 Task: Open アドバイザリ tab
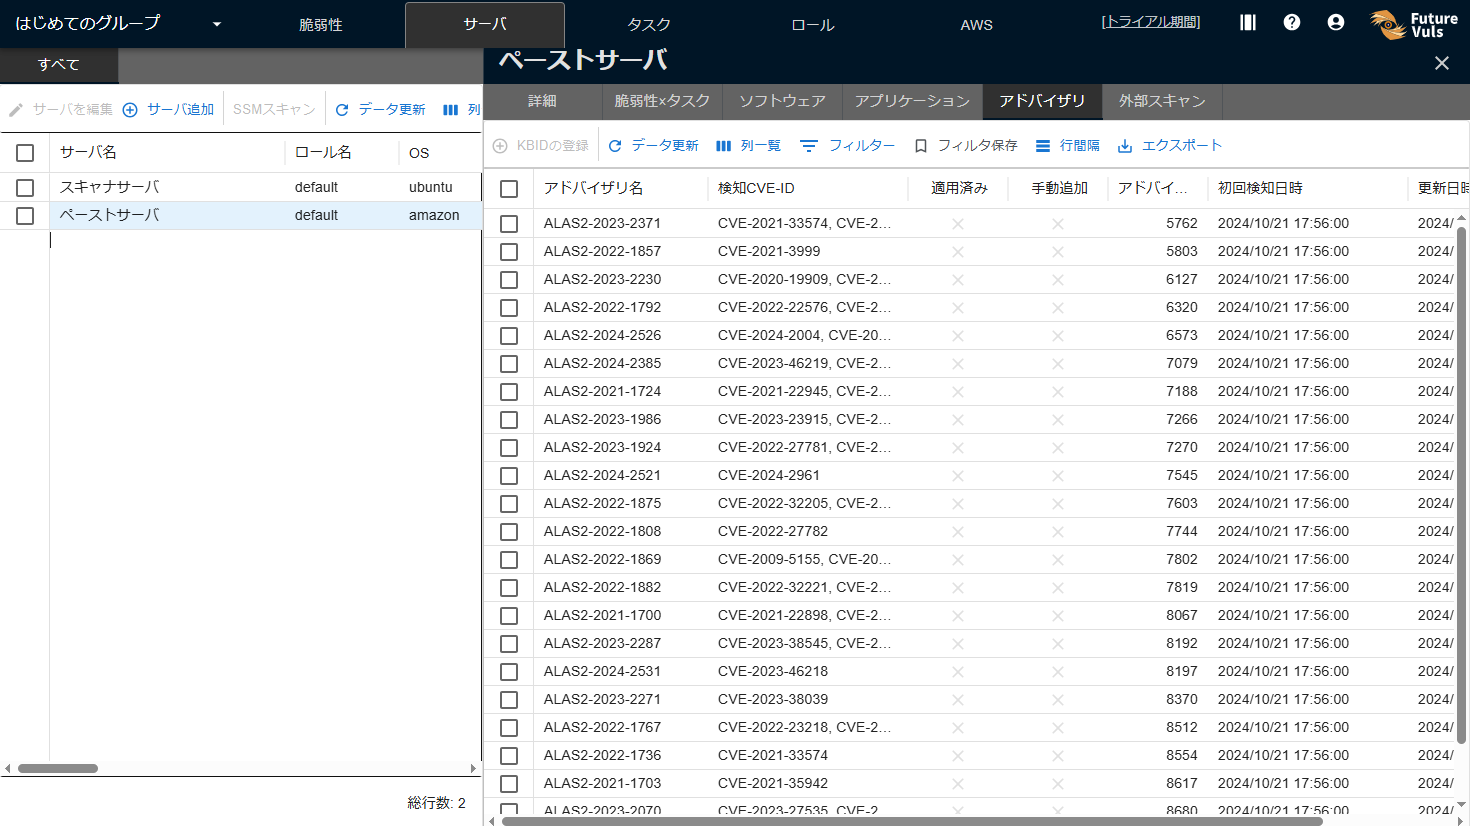[x=1042, y=101]
